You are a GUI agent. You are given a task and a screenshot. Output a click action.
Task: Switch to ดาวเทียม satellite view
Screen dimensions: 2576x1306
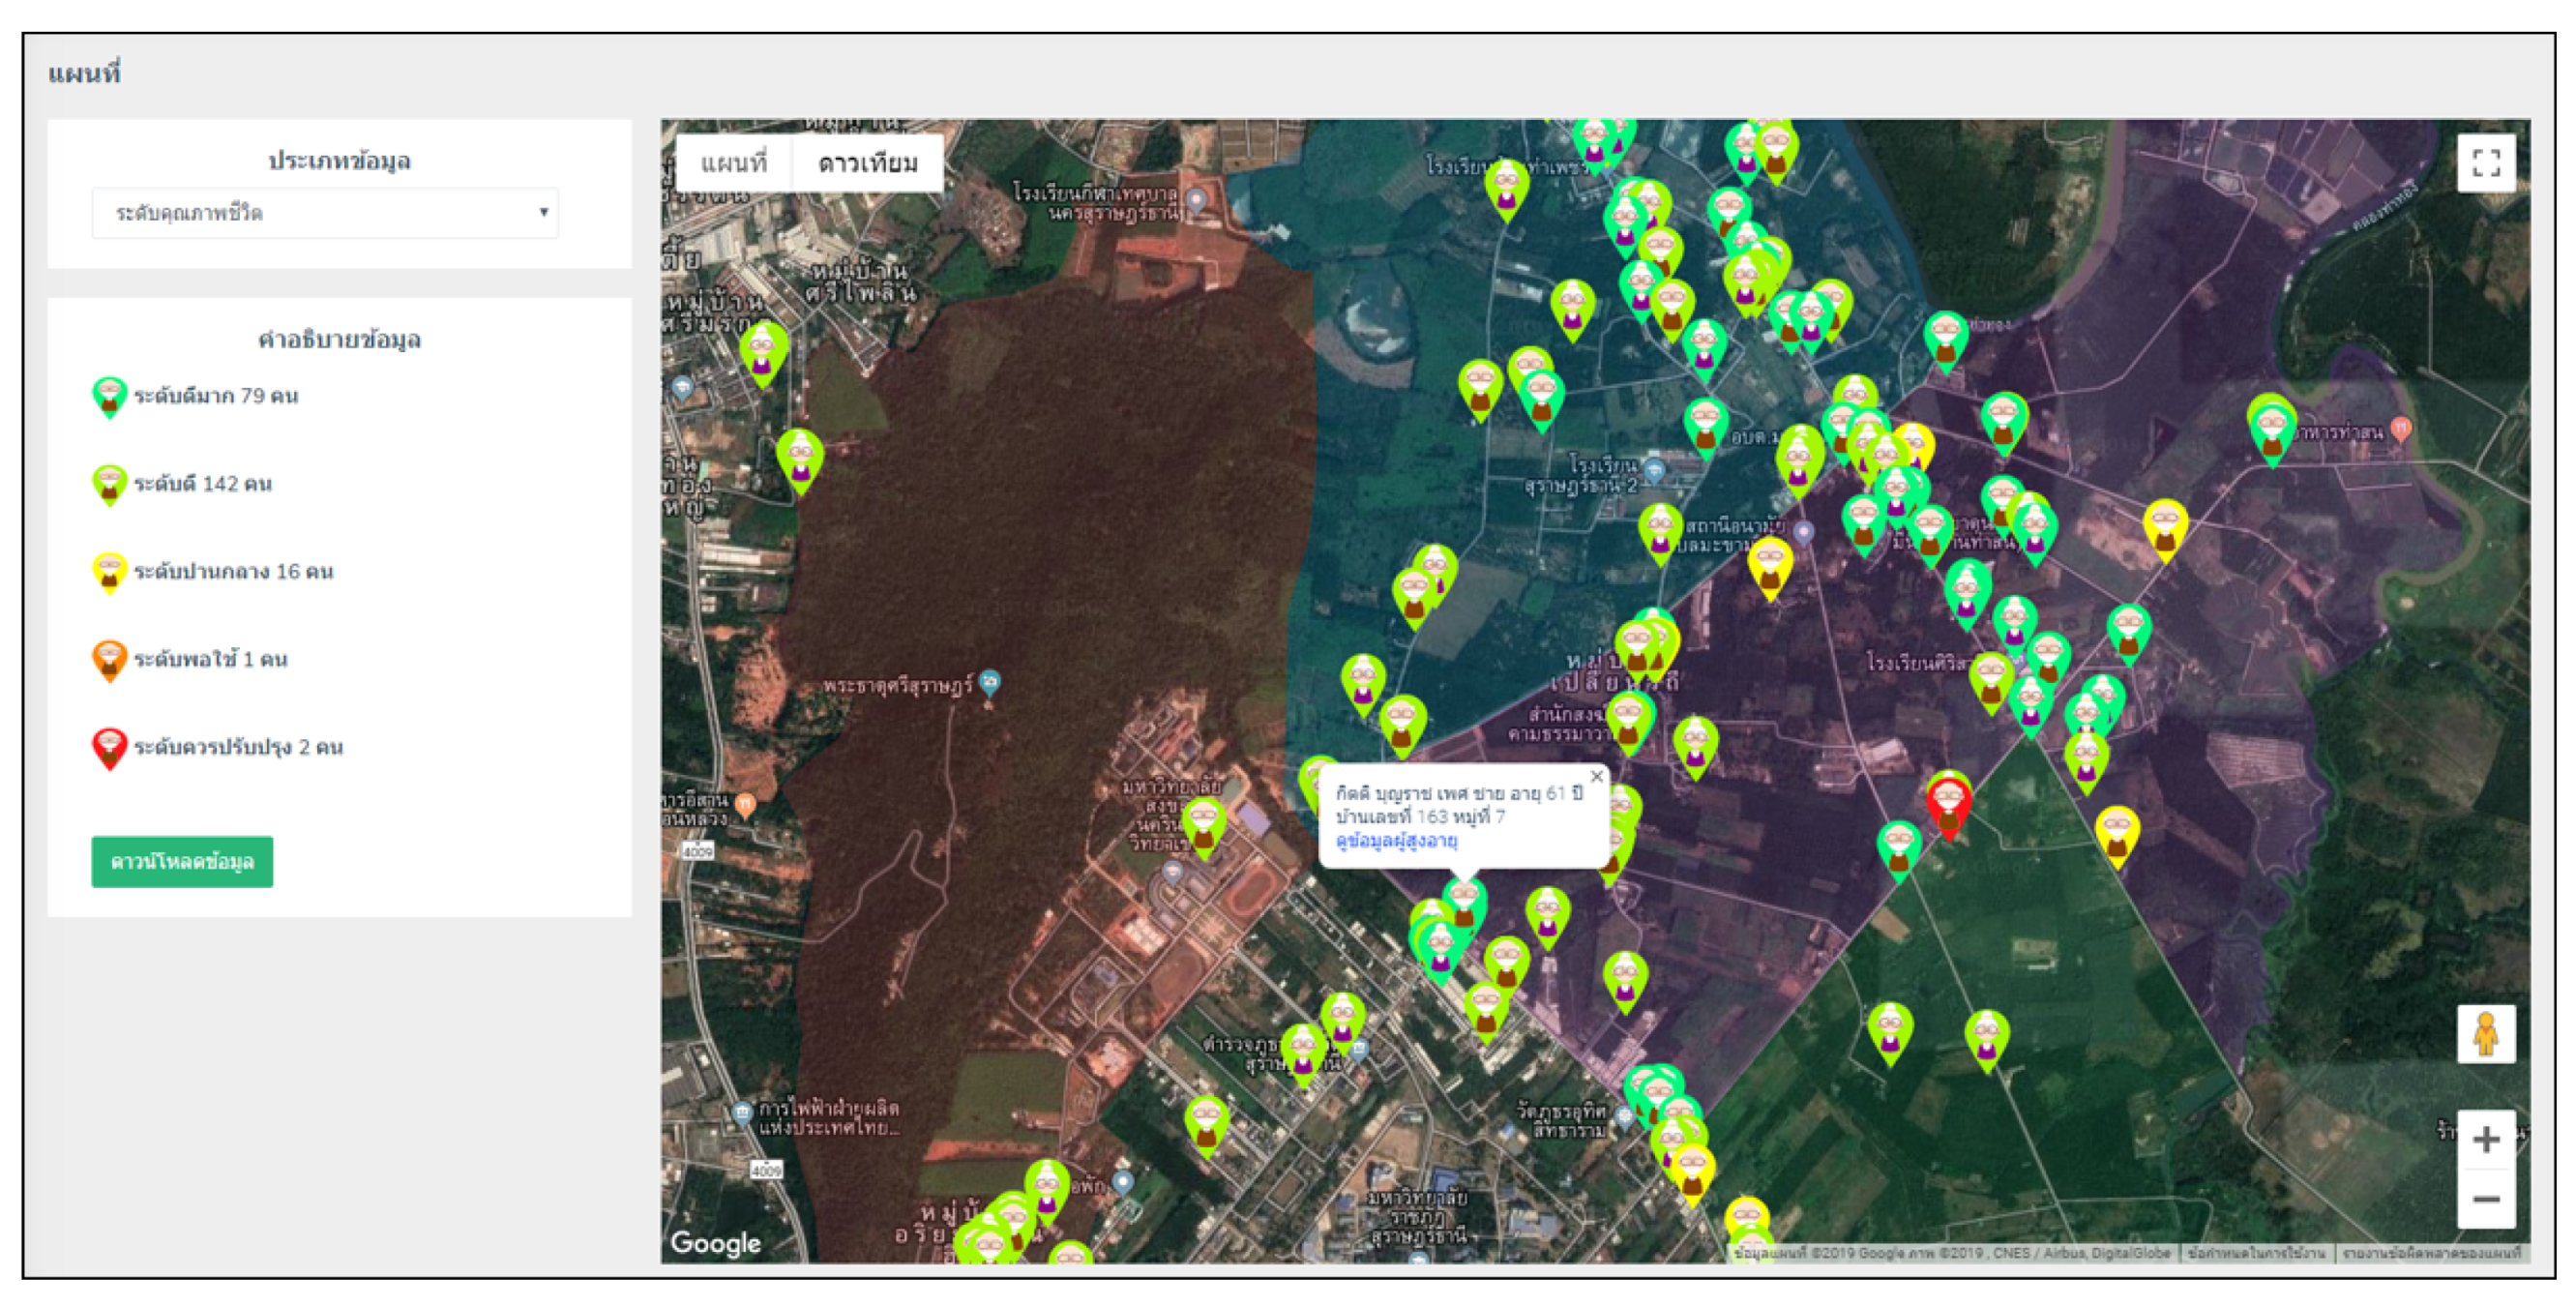(x=868, y=162)
